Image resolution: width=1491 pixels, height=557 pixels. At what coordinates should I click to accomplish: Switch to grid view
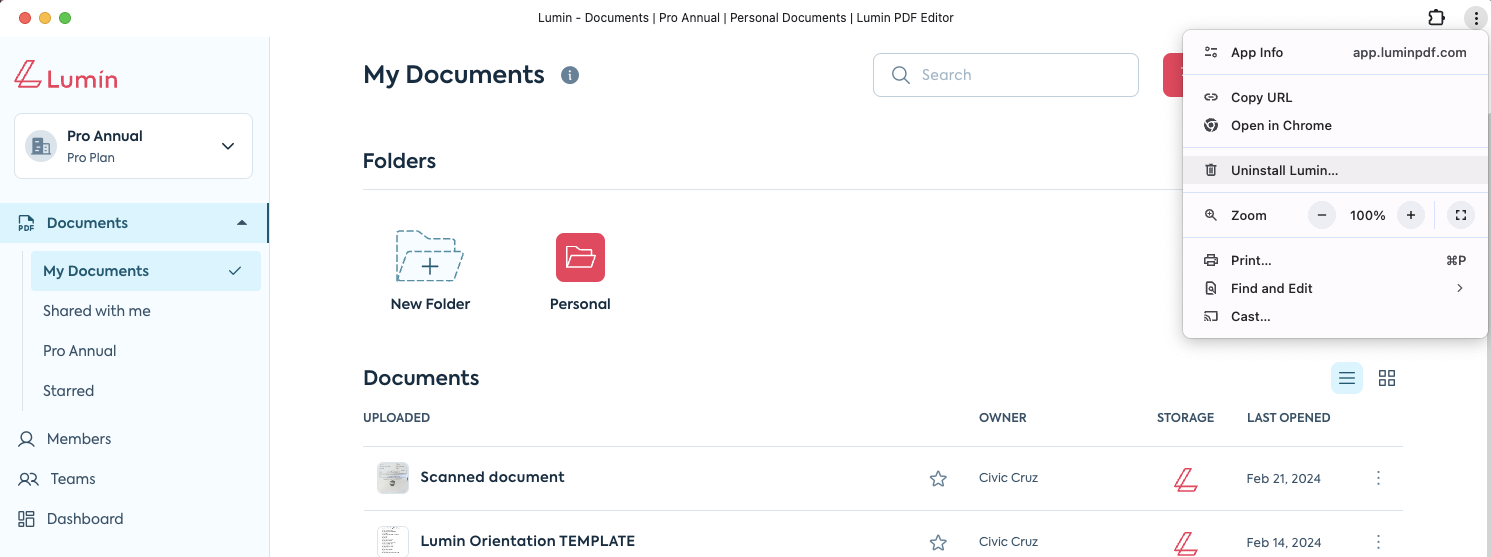tap(1387, 378)
